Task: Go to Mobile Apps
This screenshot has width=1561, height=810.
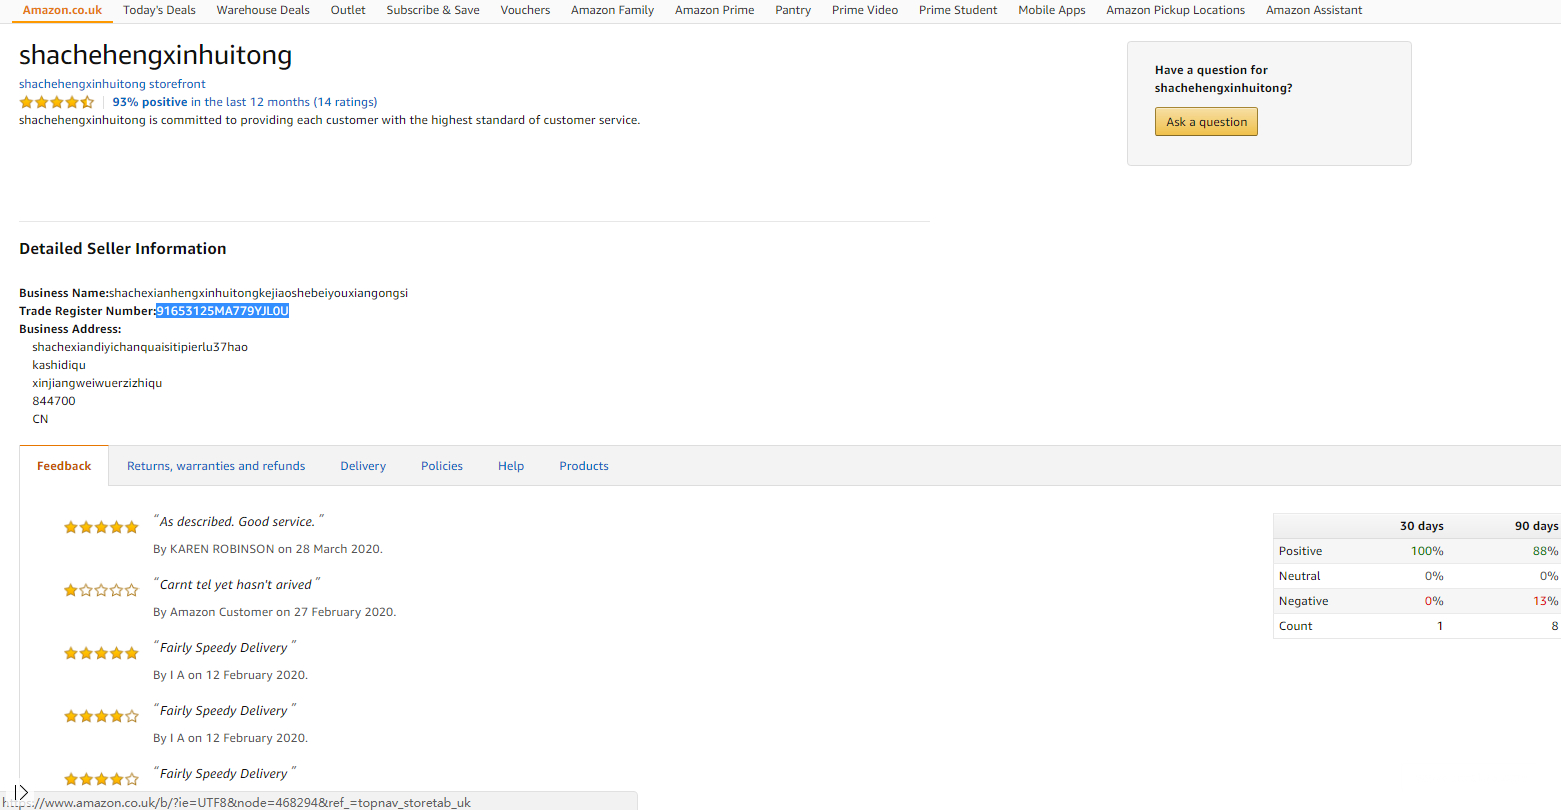Action: [1052, 10]
